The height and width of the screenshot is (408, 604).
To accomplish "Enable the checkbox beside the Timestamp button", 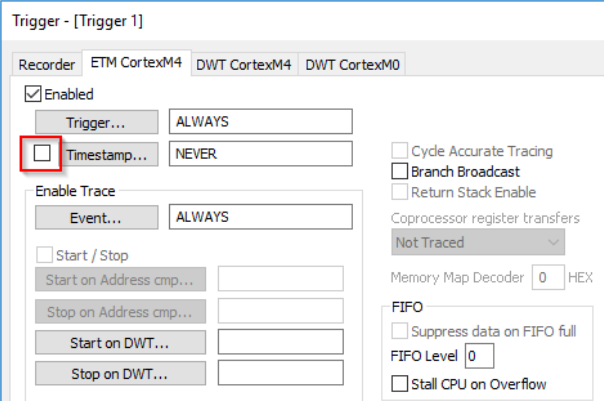I will click(x=41, y=155).
